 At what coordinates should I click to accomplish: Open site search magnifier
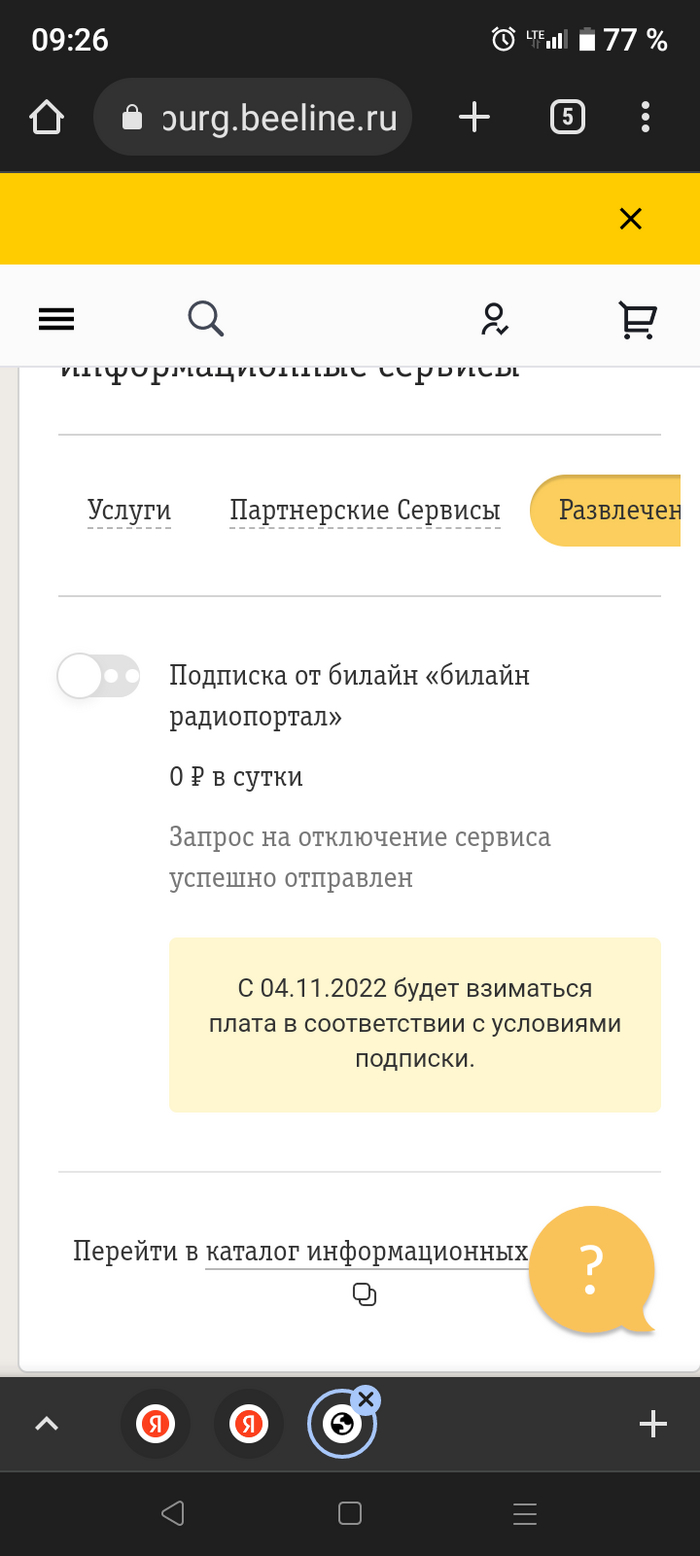pos(206,319)
